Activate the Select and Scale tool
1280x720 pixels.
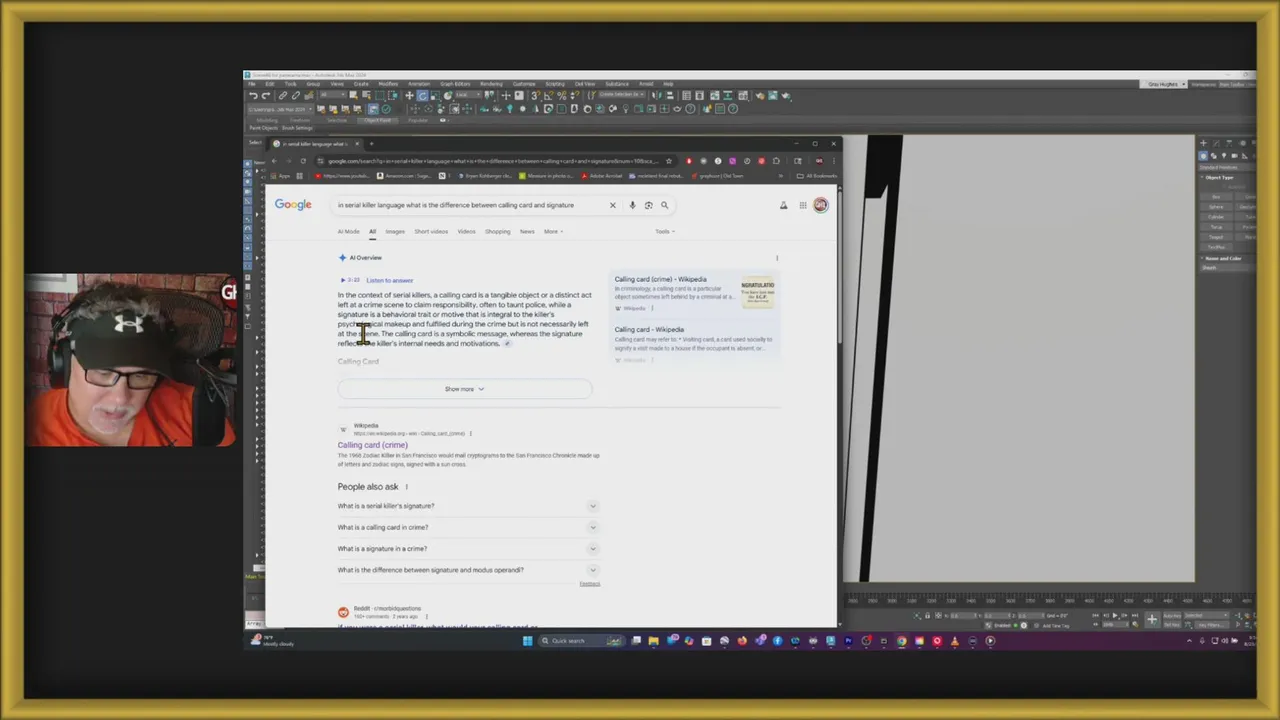(x=435, y=96)
